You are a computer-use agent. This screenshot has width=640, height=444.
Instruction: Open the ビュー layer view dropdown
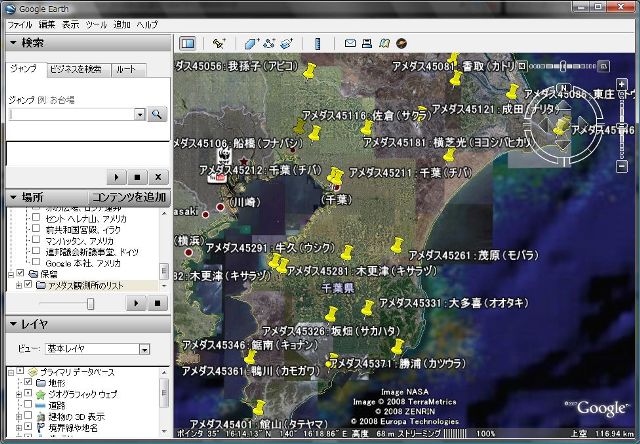144,349
